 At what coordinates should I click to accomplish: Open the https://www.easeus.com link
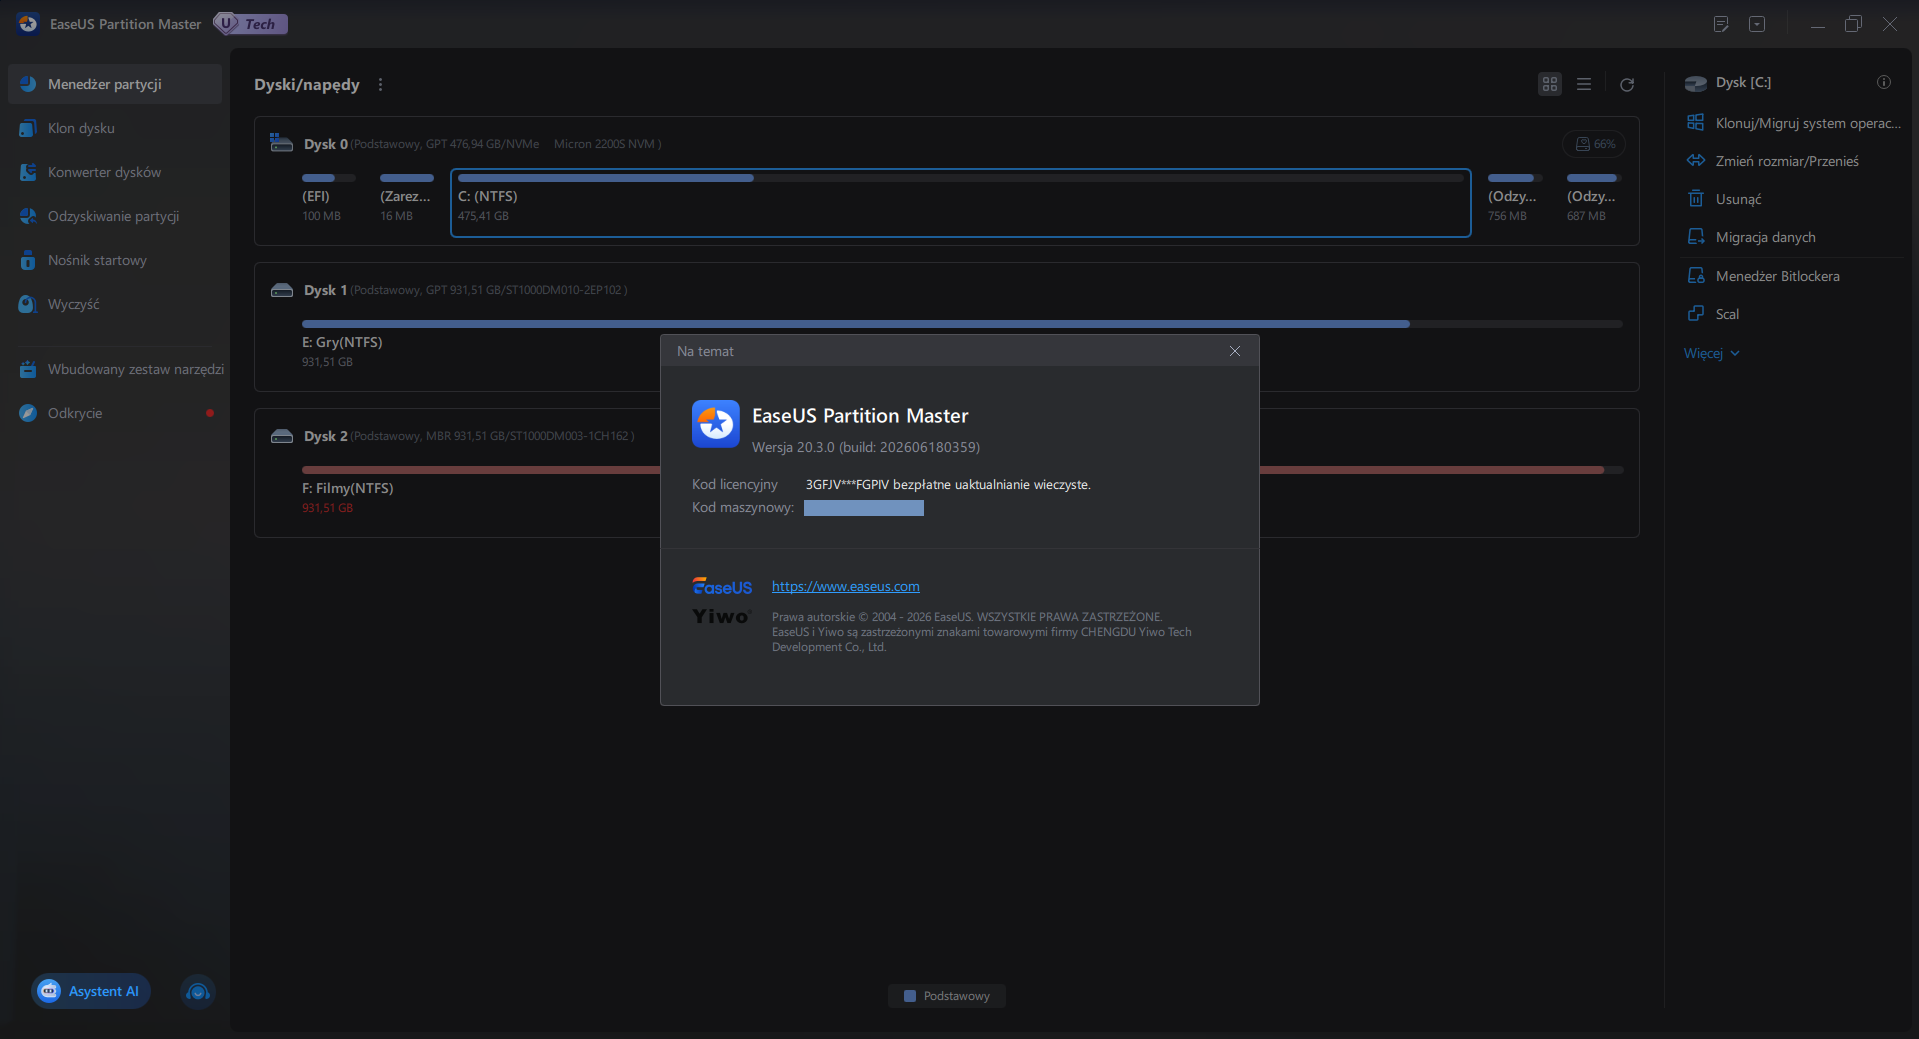point(846,587)
